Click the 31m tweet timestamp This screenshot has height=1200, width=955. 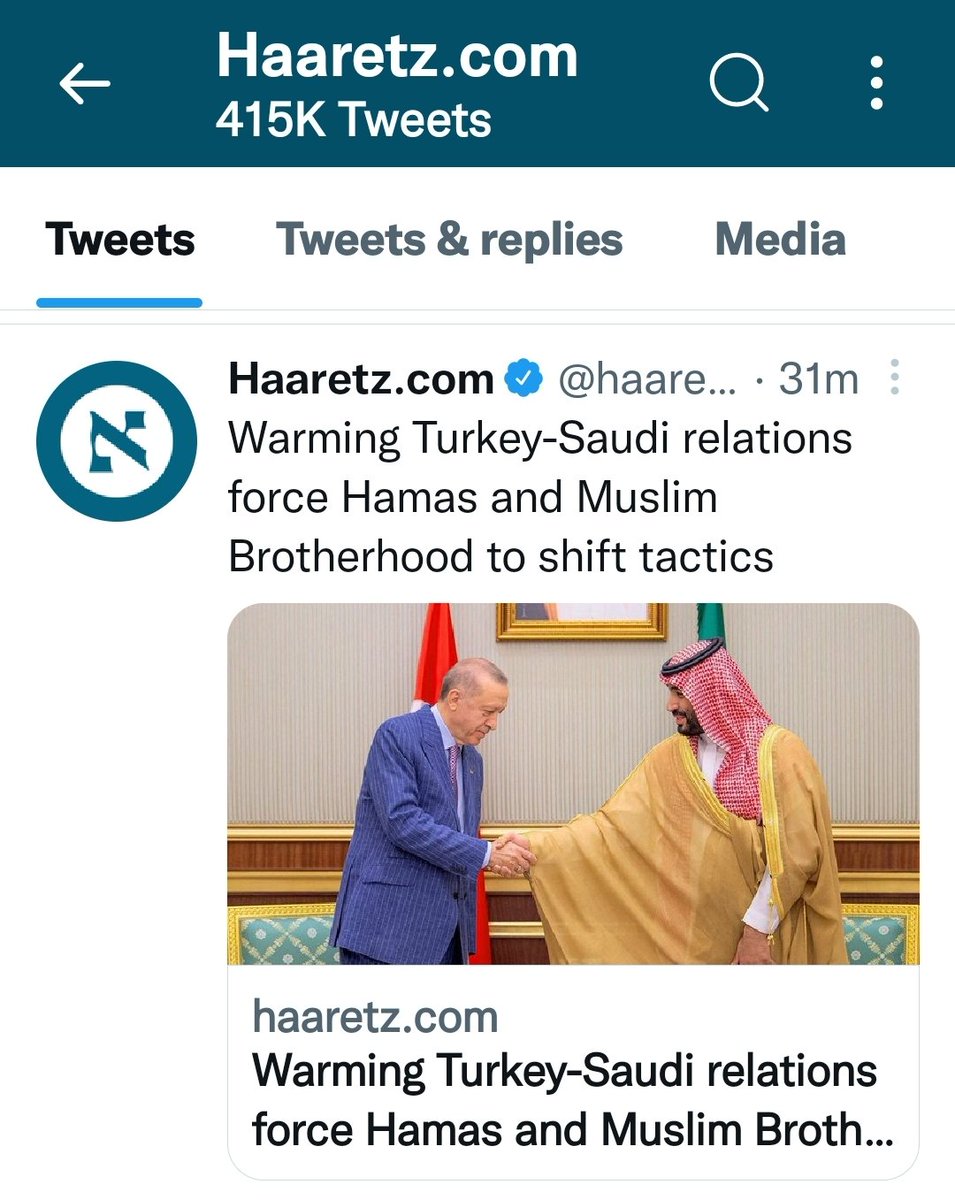pos(819,380)
